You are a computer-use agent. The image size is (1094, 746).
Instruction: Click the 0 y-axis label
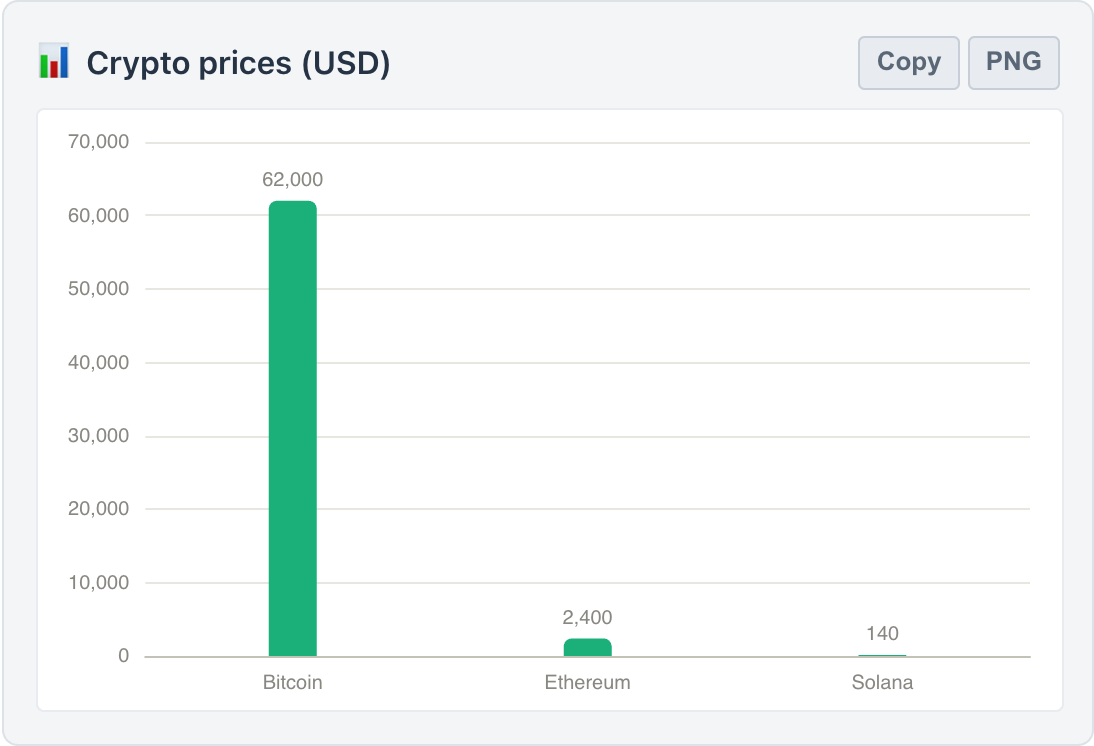123,656
